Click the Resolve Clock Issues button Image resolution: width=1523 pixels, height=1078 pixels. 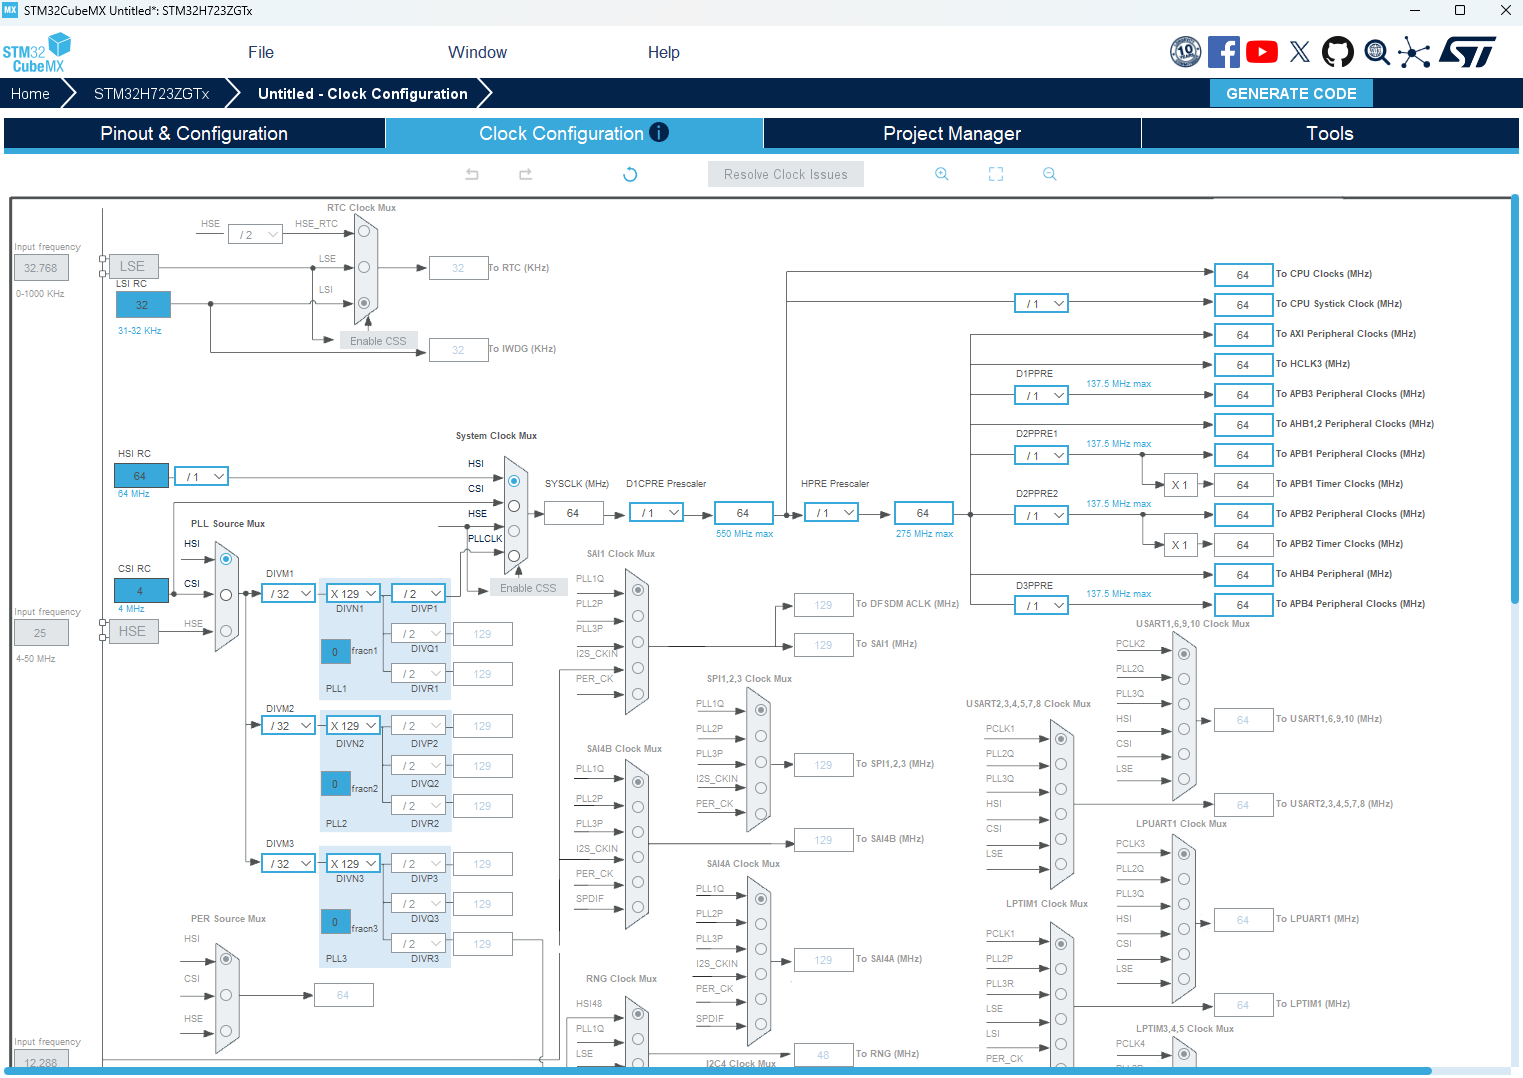(786, 174)
